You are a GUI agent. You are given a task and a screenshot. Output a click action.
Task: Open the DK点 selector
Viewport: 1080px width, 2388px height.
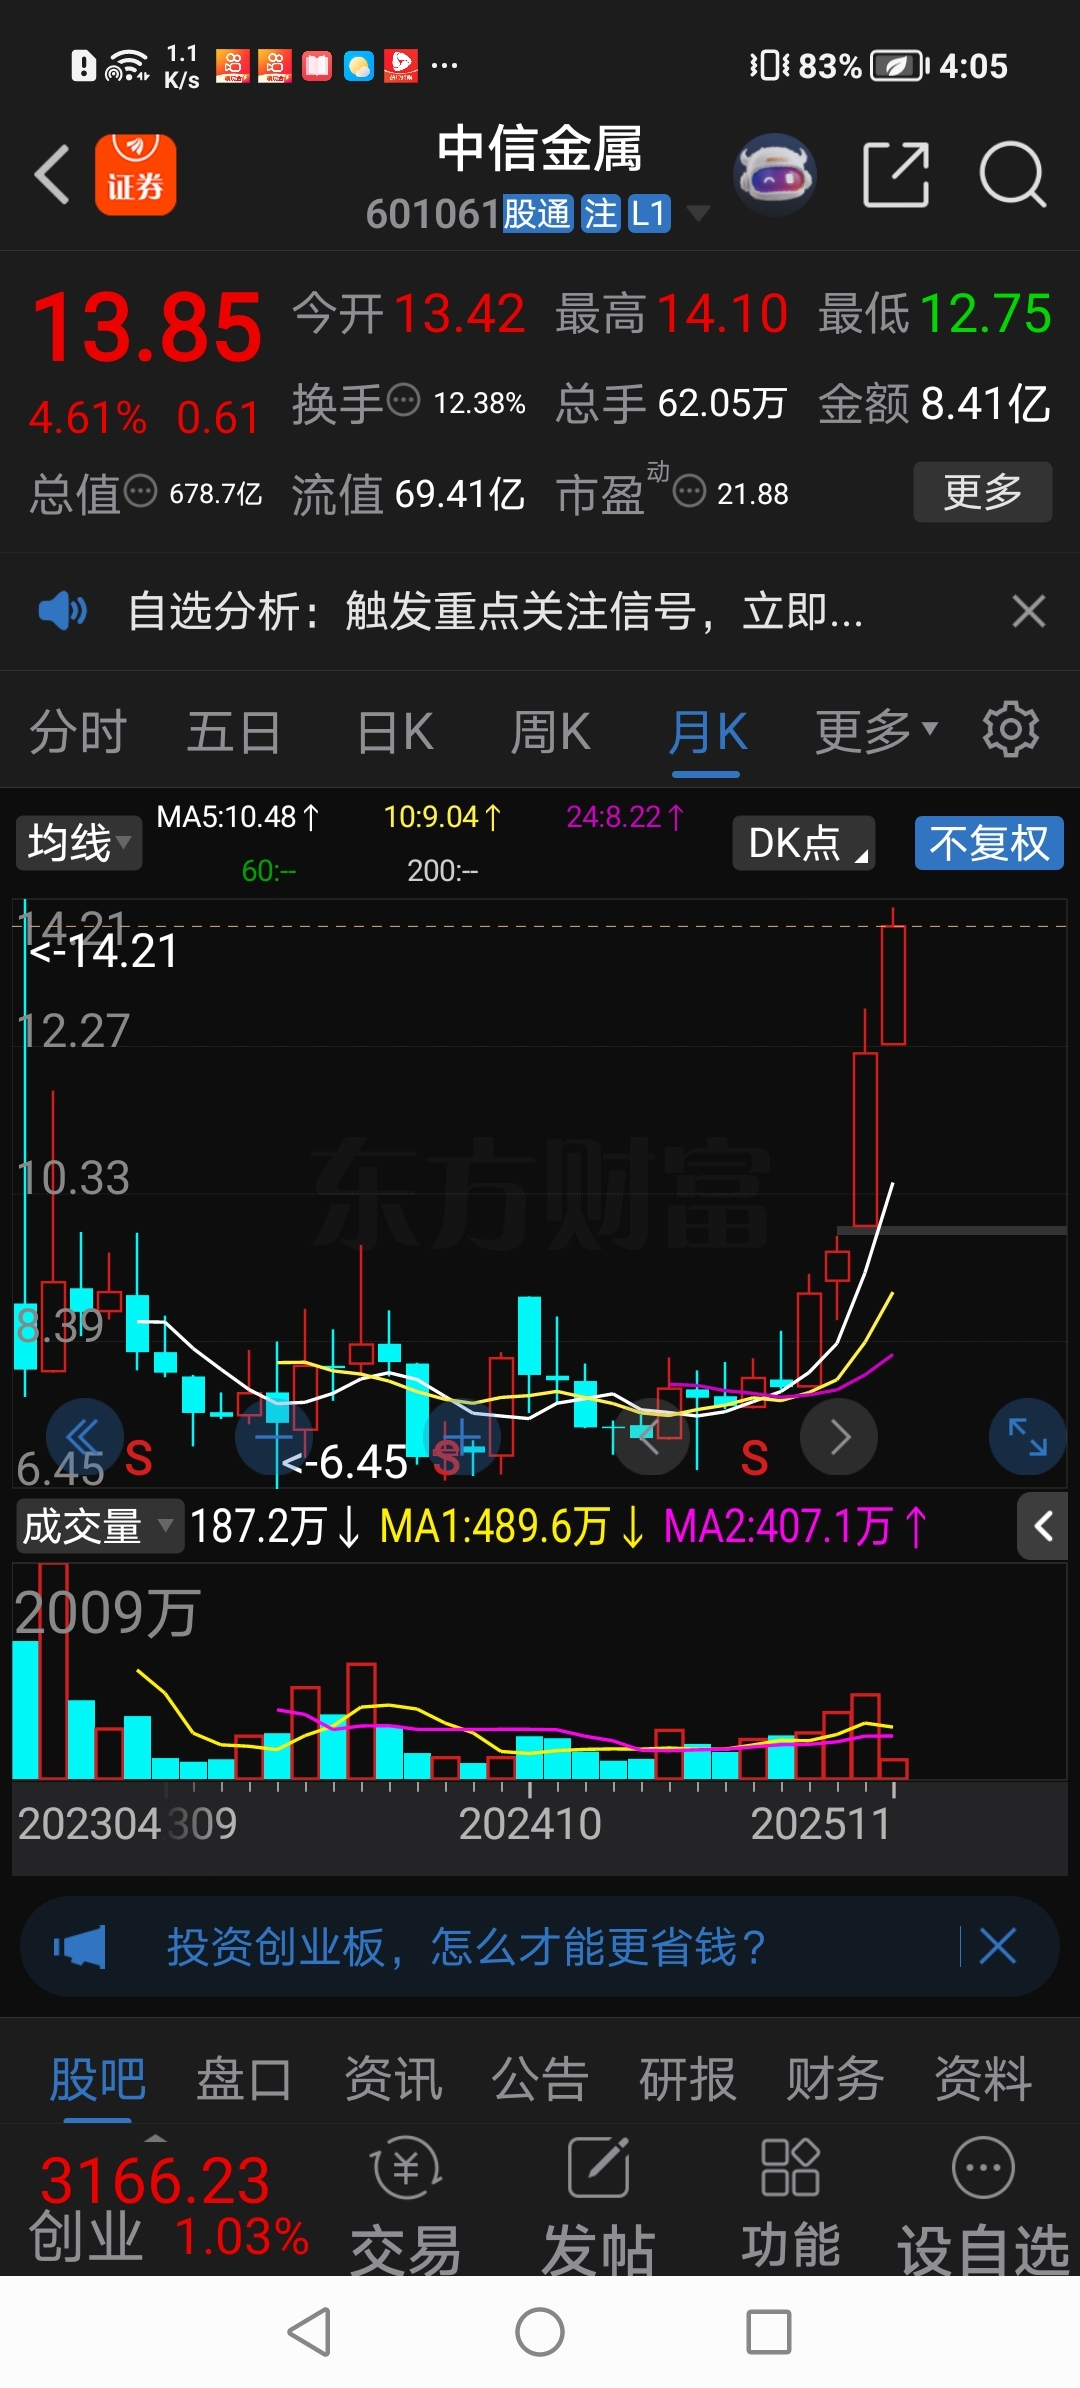click(804, 843)
